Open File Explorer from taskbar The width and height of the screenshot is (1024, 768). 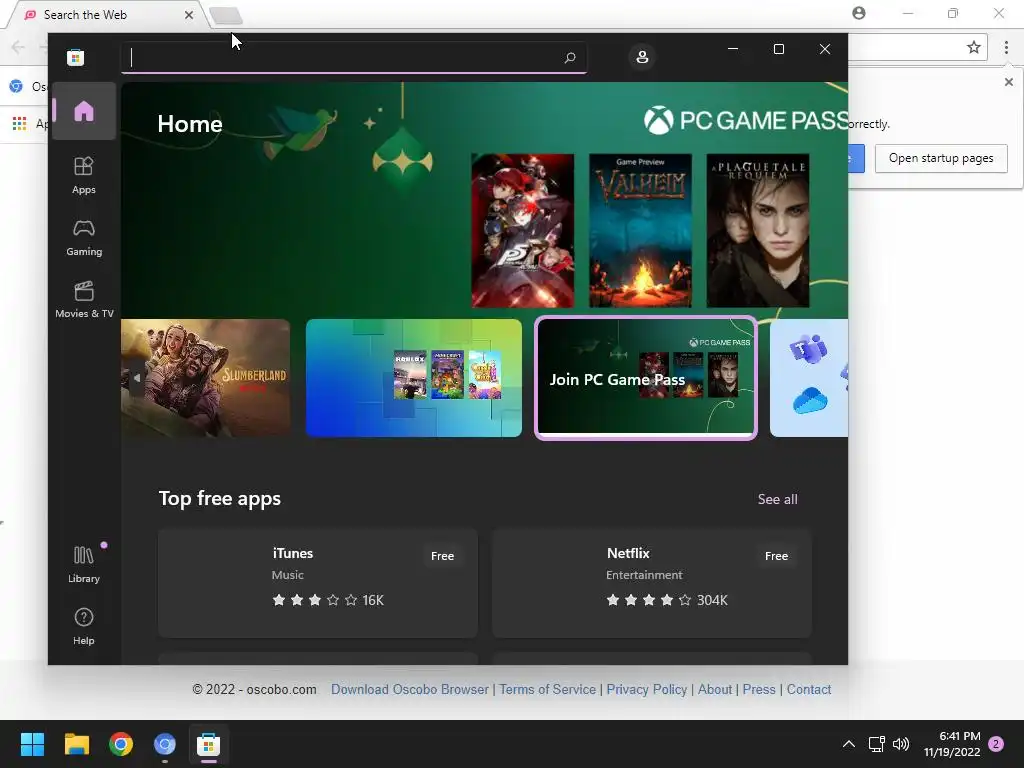click(x=76, y=744)
